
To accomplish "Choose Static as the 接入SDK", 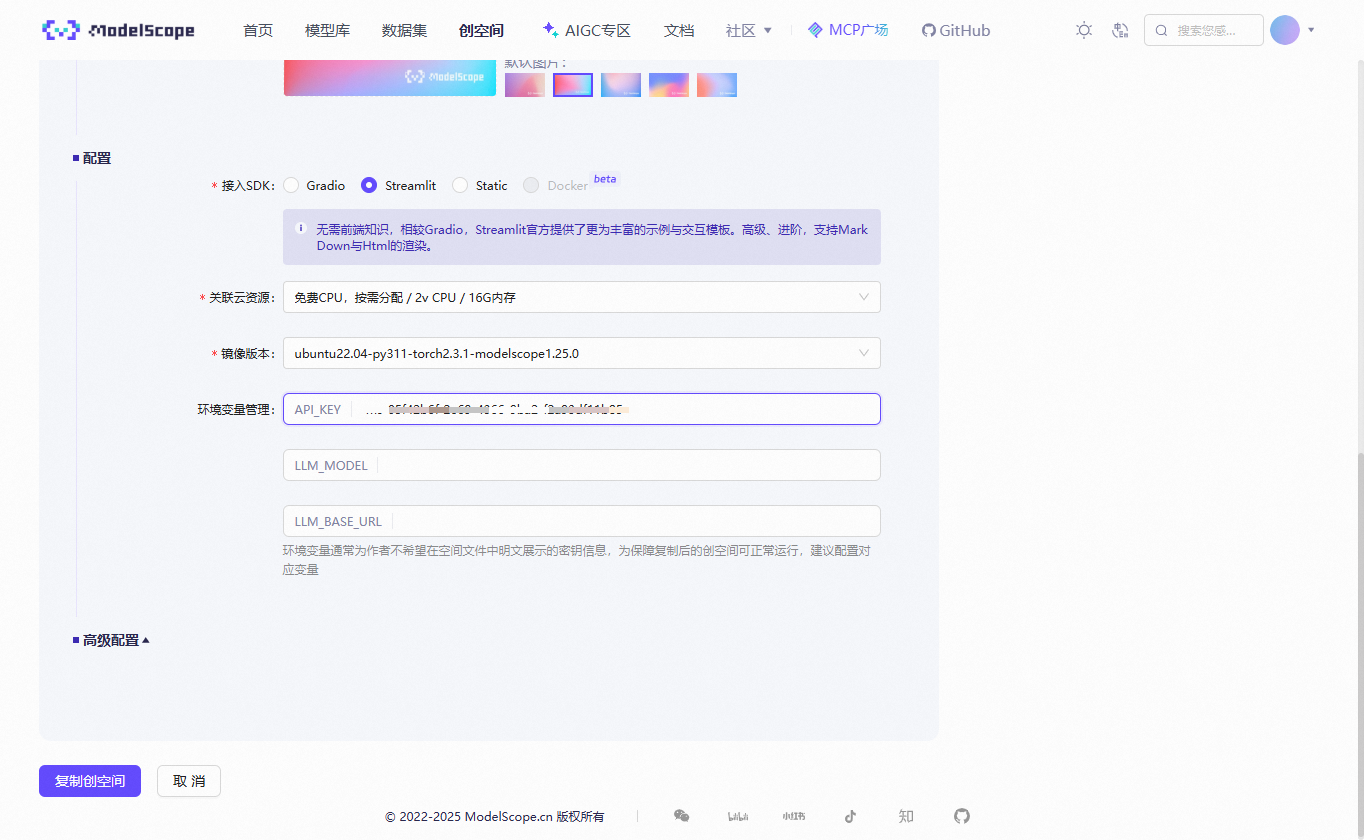I will [x=460, y=185].
